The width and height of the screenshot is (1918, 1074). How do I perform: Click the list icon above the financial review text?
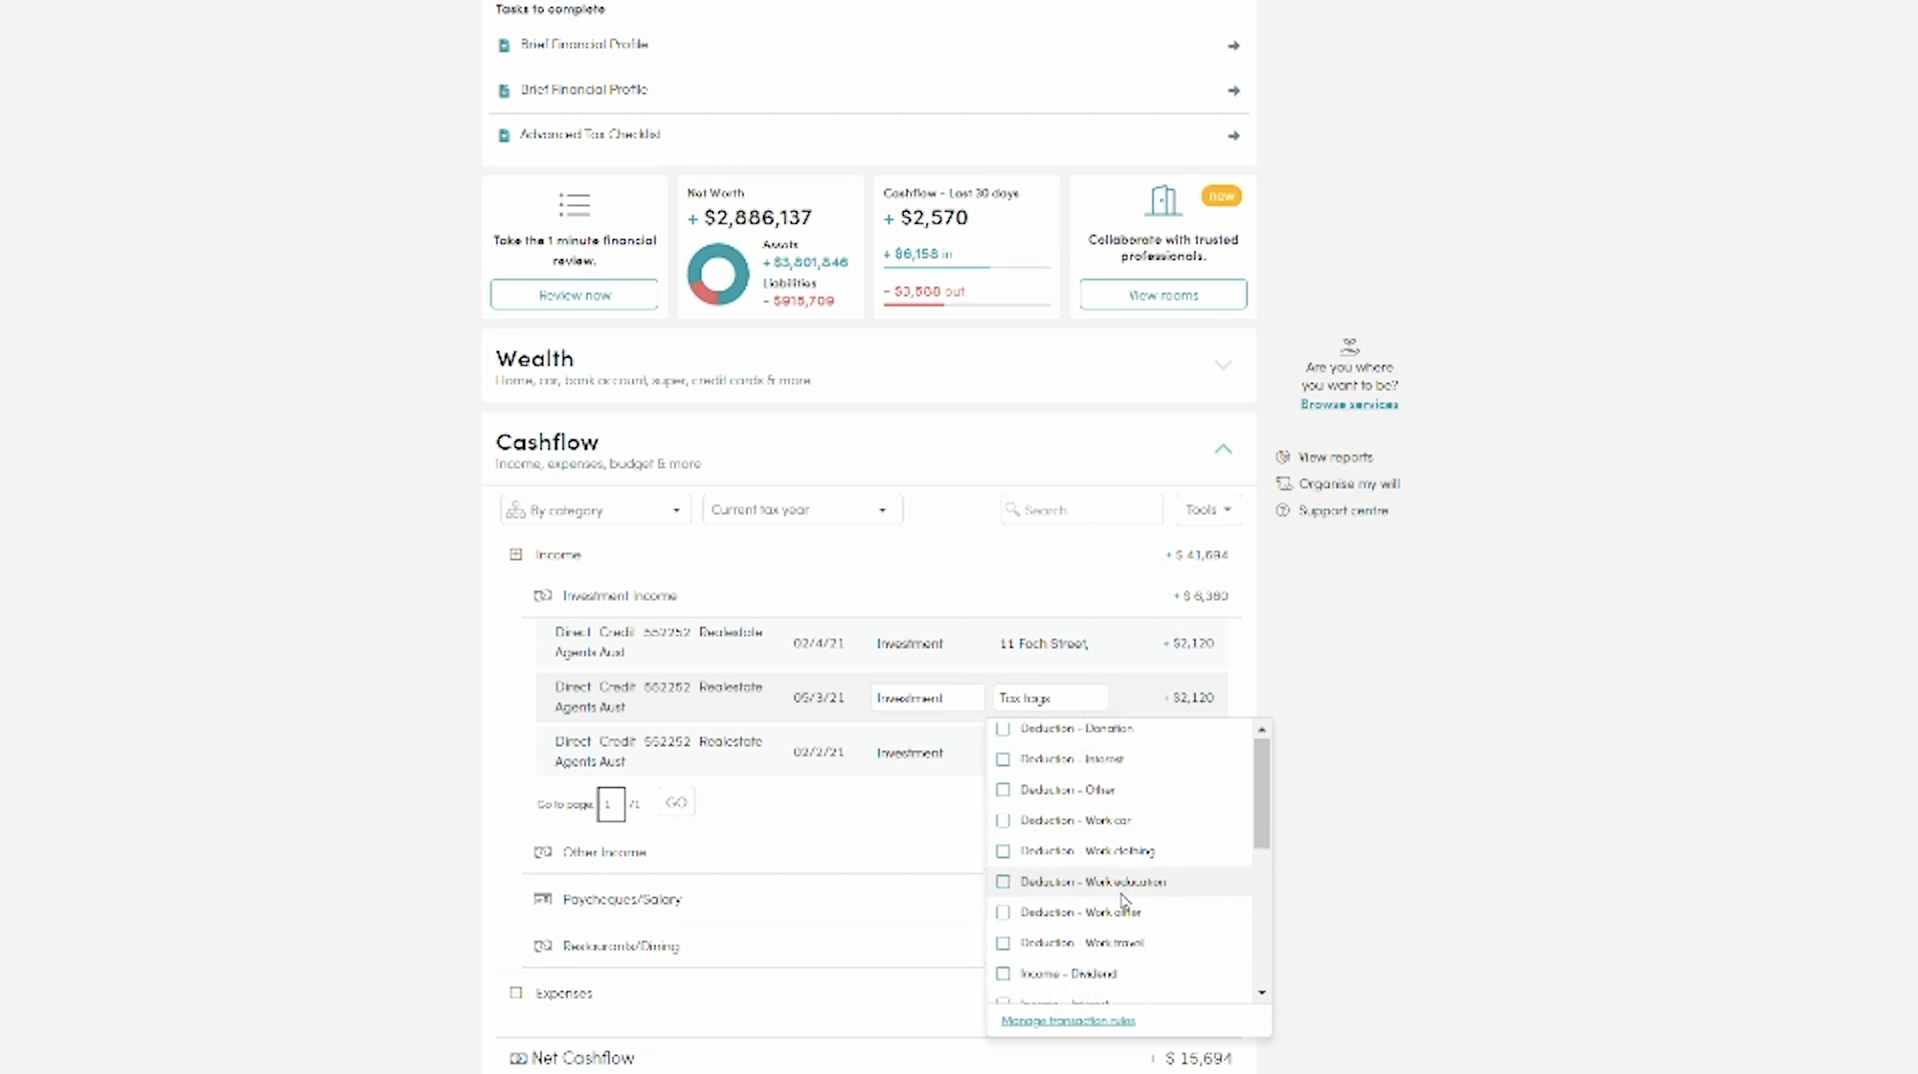click(x=574, y=205)
